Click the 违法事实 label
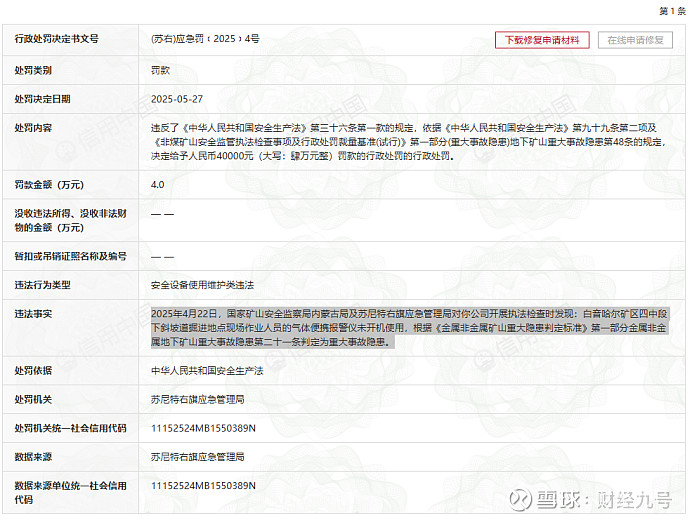The width and height of the screenshot is (692, 521). click(33, 314)
